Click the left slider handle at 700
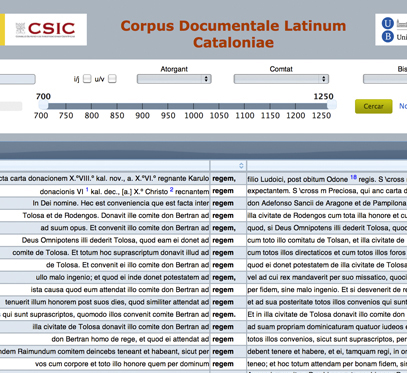407x373 pixels. (43, 106)
